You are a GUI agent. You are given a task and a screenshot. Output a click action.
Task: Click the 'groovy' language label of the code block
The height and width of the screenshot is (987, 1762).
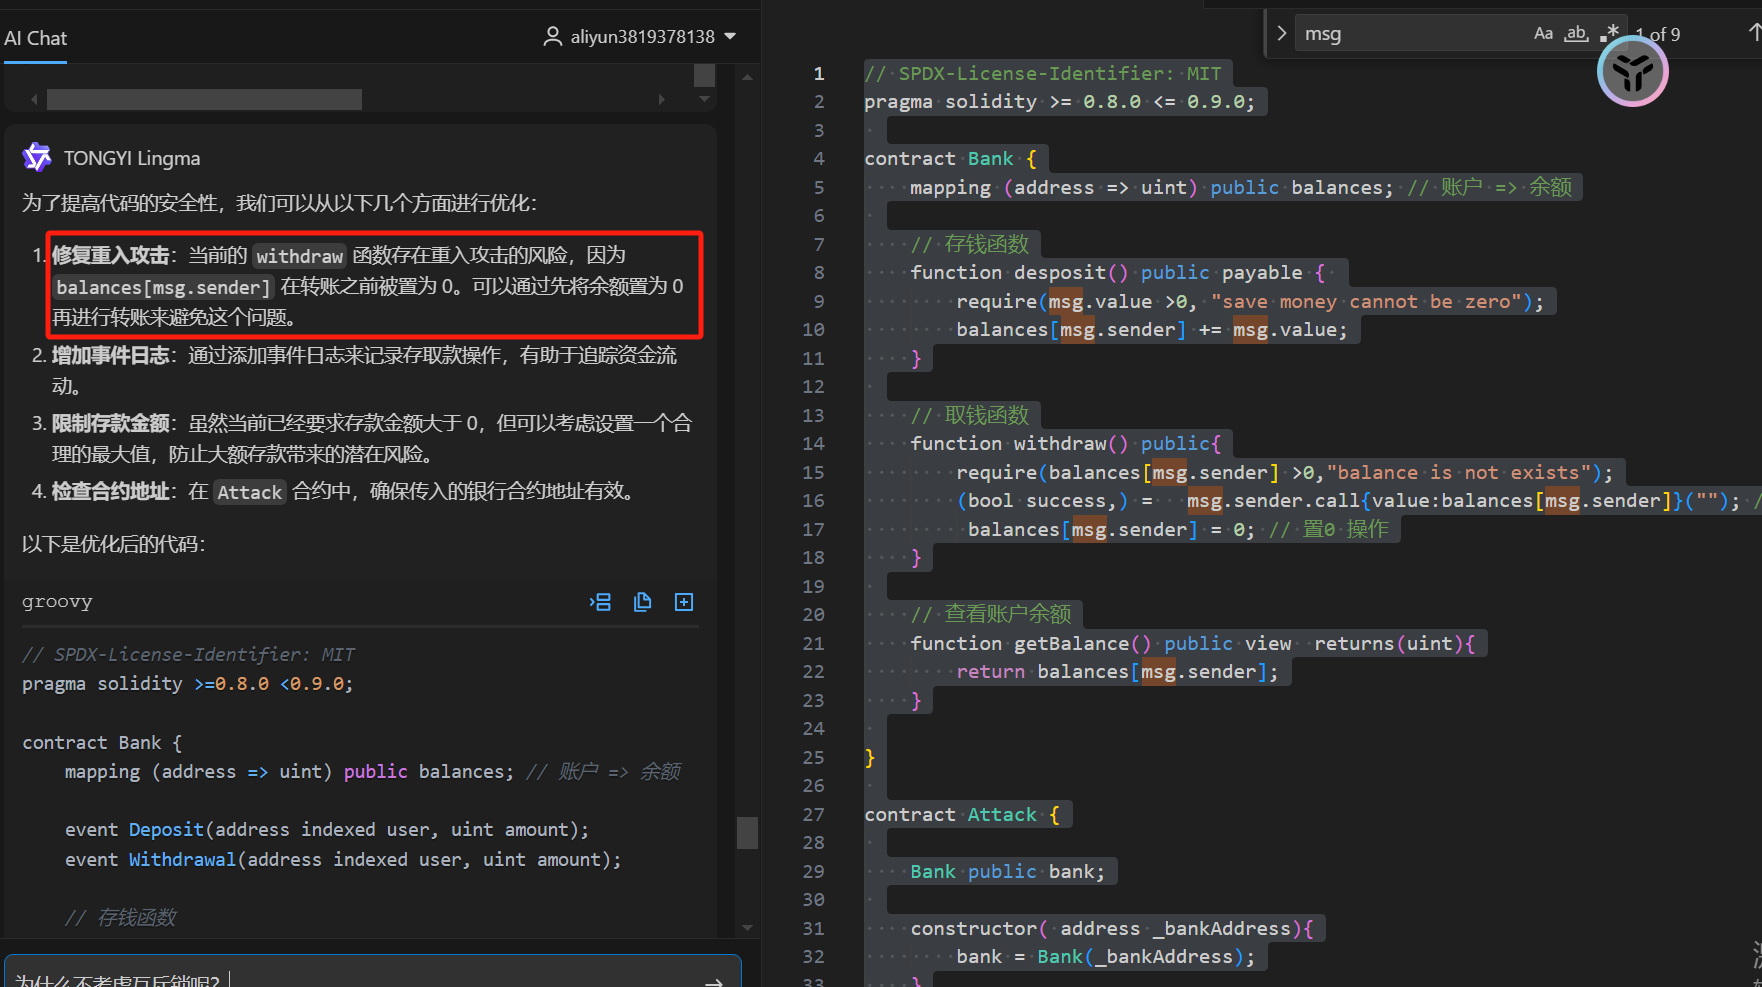57,601
